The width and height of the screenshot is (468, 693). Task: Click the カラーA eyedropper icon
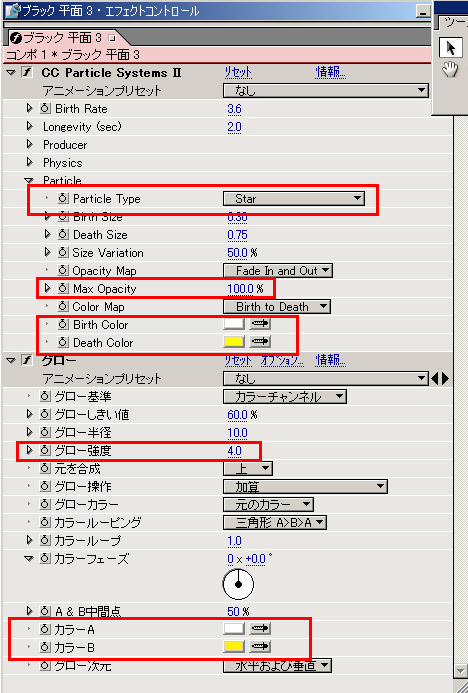[260, 628]
